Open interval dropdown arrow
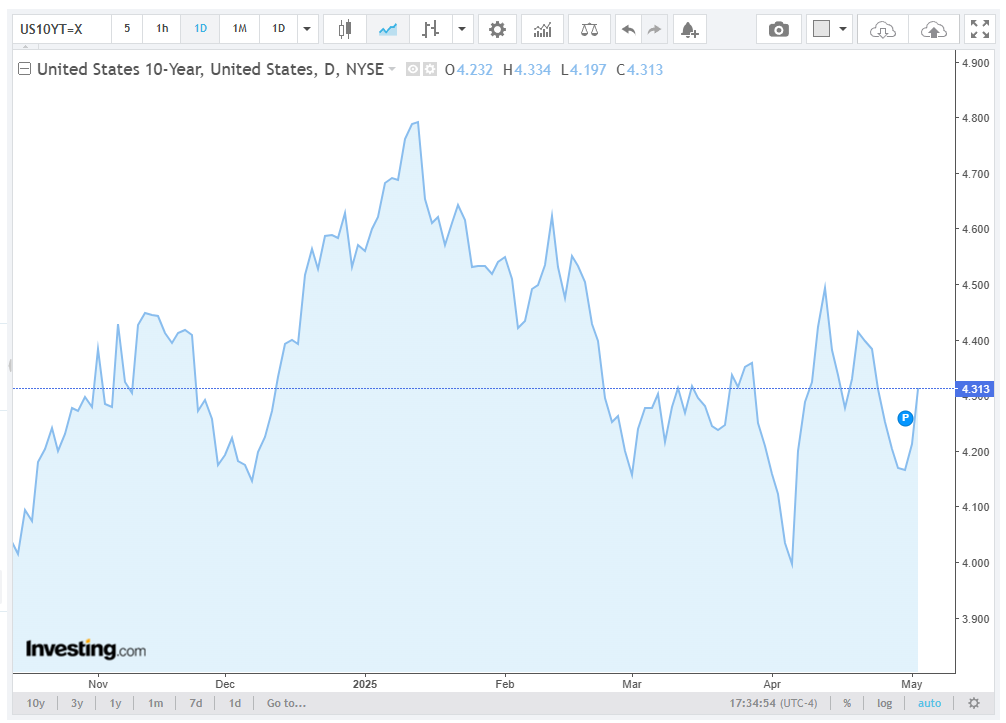The image size is (1006, 723). click(x=307, y=30)
